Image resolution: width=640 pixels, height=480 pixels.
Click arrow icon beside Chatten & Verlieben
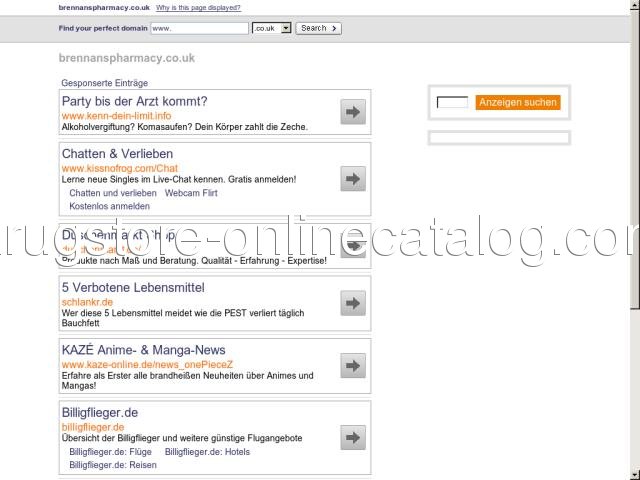pyautogui.click(x=353, y=178)
